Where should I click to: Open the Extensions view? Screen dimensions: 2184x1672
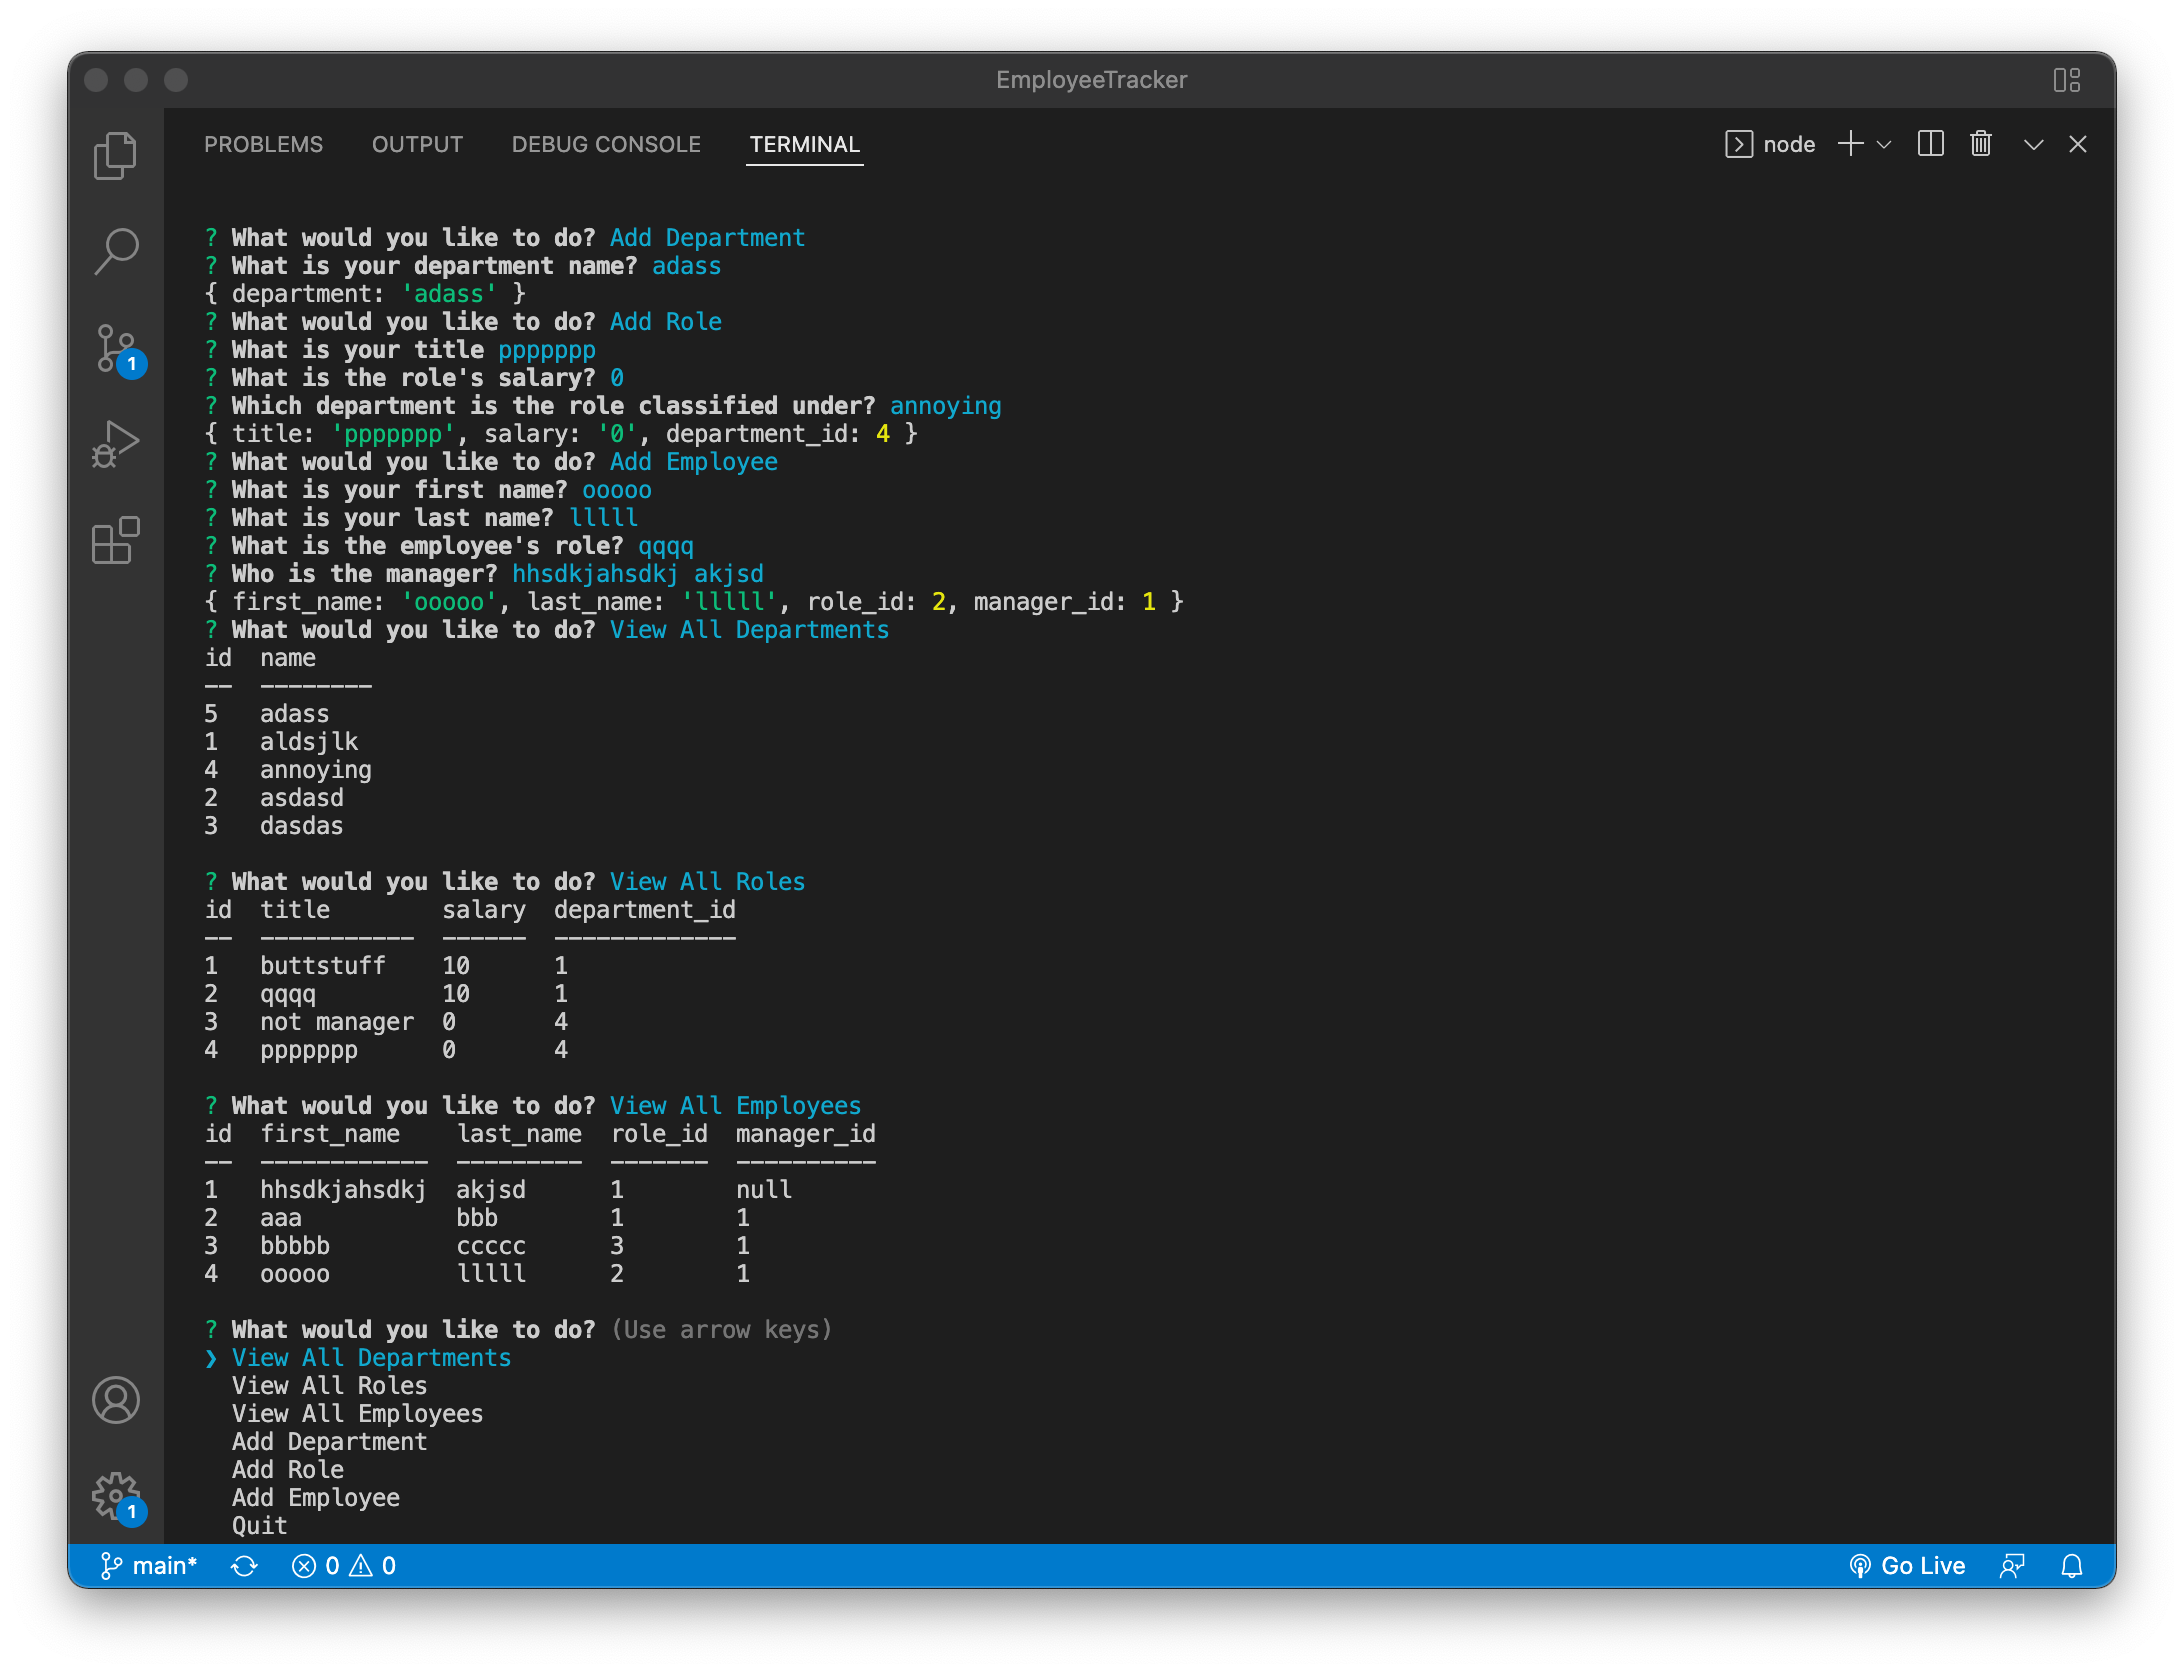(115, 542)
